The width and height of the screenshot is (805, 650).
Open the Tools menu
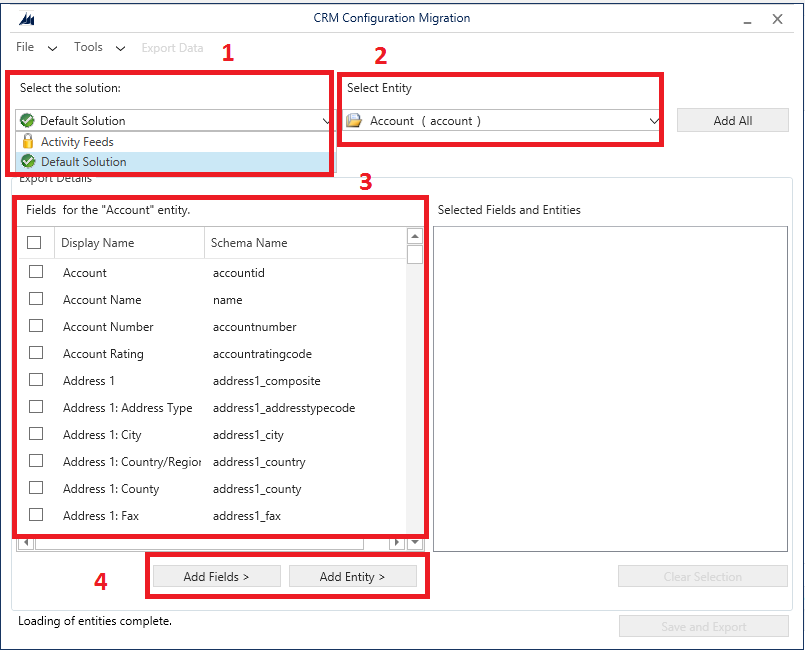(x=88, y=47)
